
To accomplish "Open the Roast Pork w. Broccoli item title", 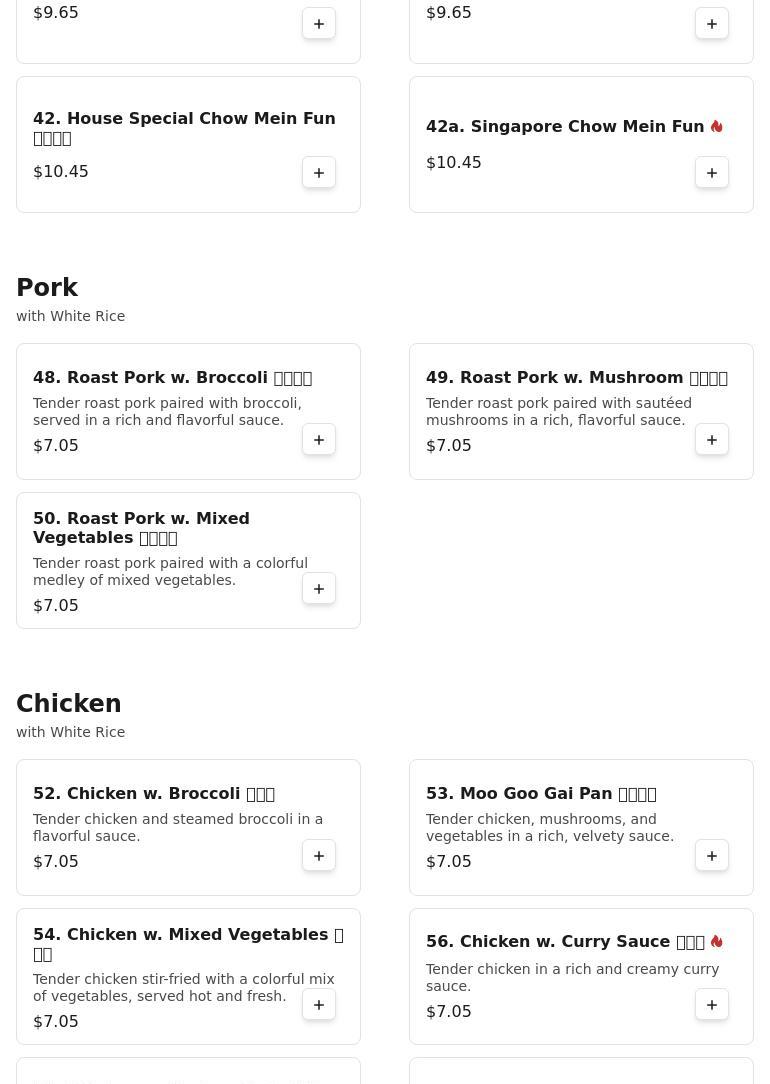I will pos(172,378).
